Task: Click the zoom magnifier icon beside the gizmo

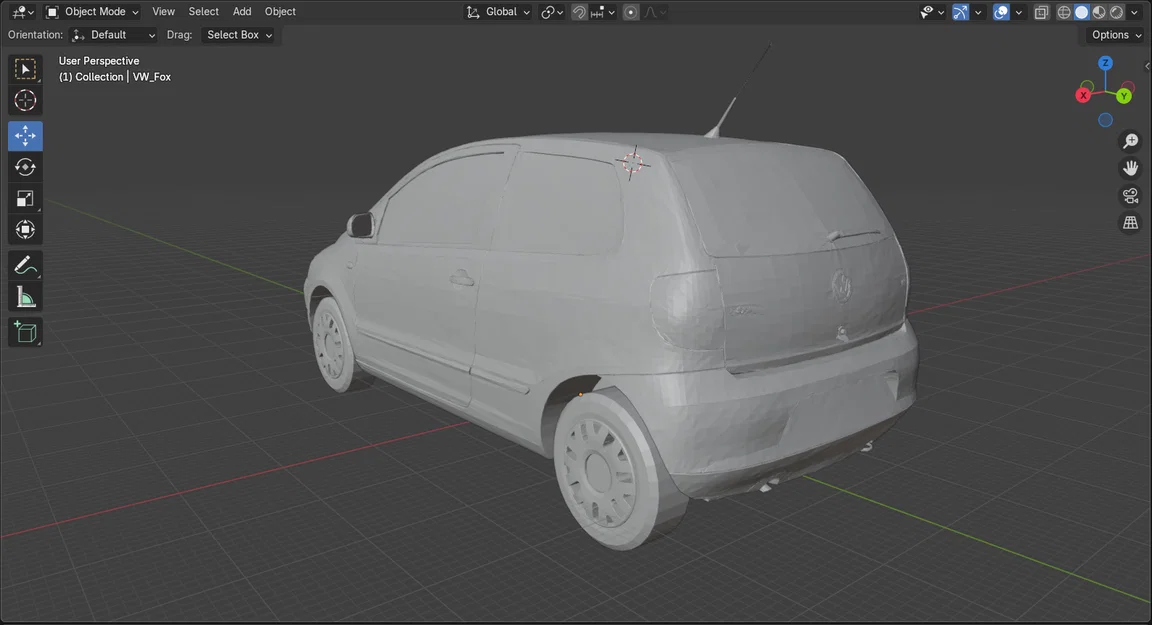Action: (x=1130, y=140)
